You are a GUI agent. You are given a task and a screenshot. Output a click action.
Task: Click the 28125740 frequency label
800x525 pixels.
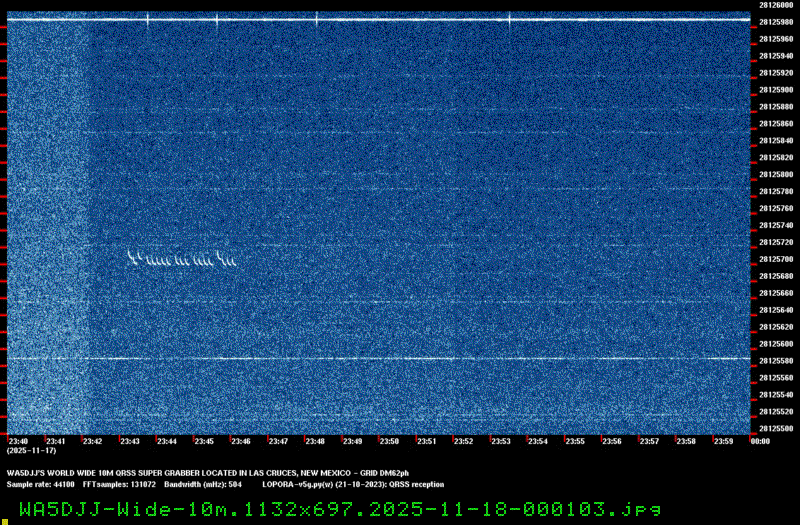coord(776,225)
